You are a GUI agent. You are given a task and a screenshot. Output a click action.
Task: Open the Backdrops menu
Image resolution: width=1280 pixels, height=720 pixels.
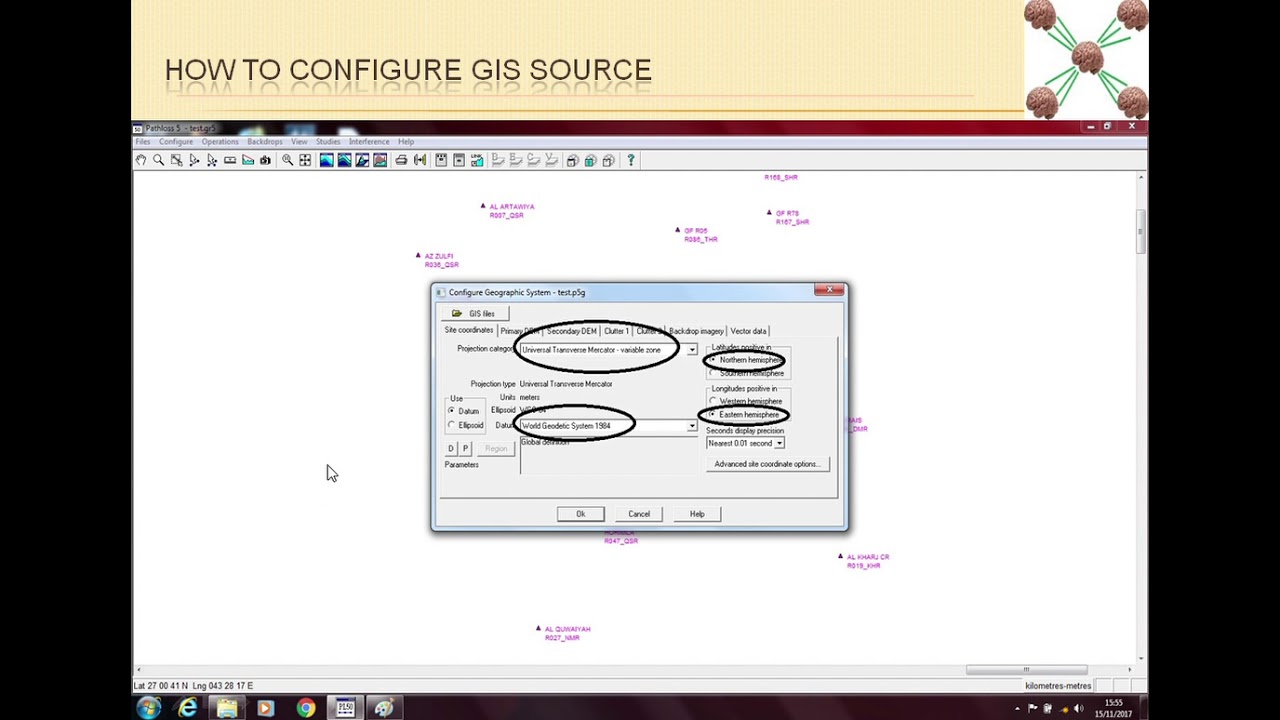click(265, 142)
